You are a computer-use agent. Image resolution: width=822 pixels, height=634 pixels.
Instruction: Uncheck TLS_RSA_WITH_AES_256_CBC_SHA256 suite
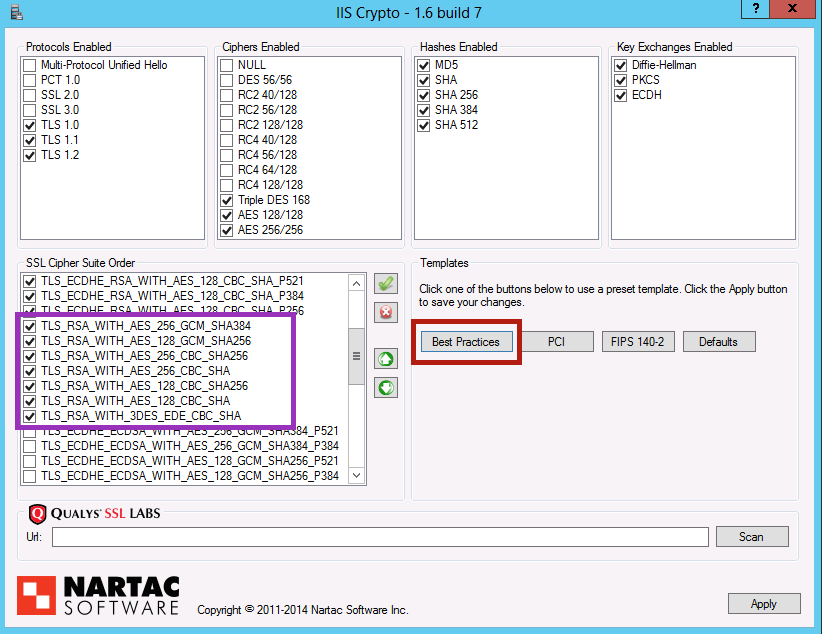click(x=30, y=356)
